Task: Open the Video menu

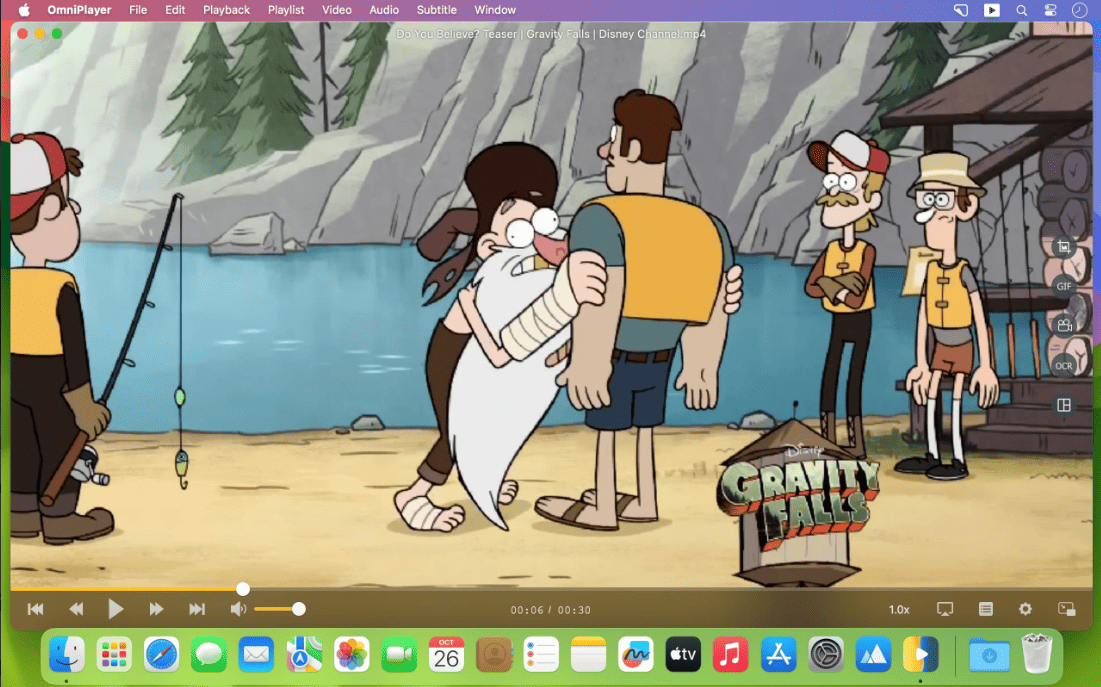Action: pos(336,10)
